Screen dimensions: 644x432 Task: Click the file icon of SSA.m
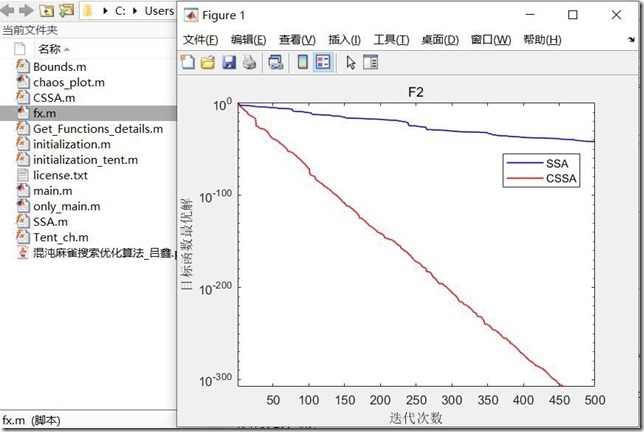click(23, 221)
